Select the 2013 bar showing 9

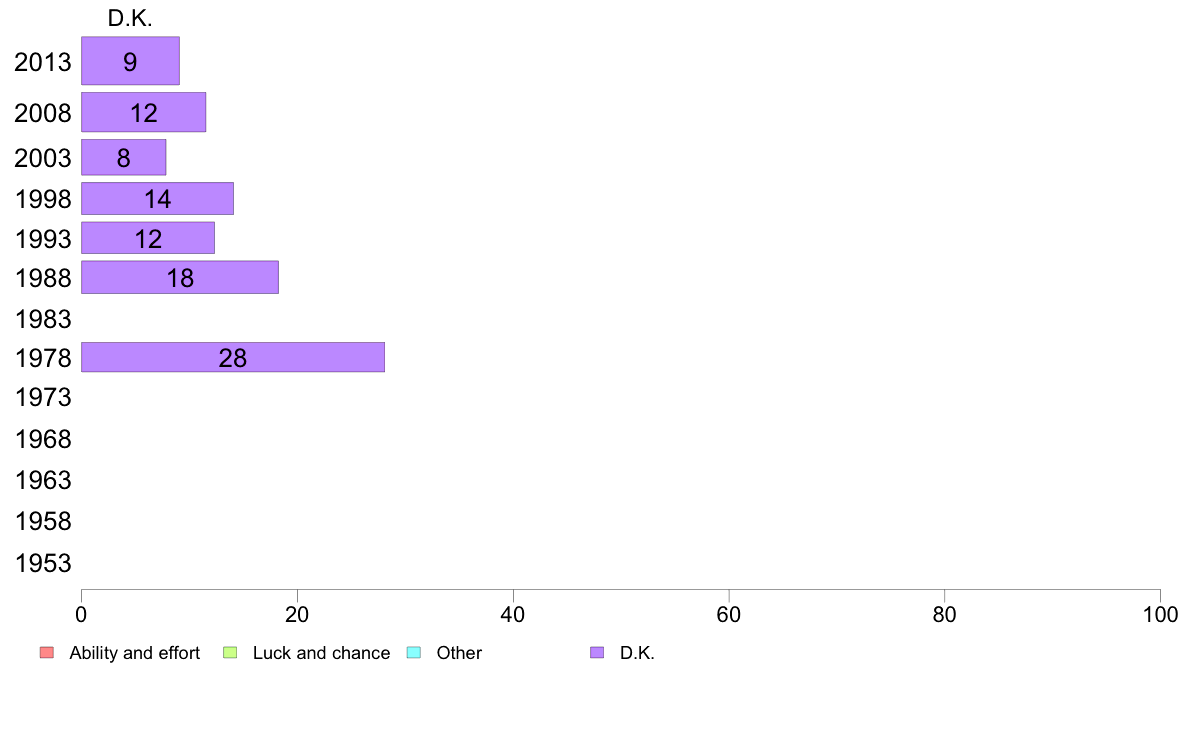(x=130, y=61)
